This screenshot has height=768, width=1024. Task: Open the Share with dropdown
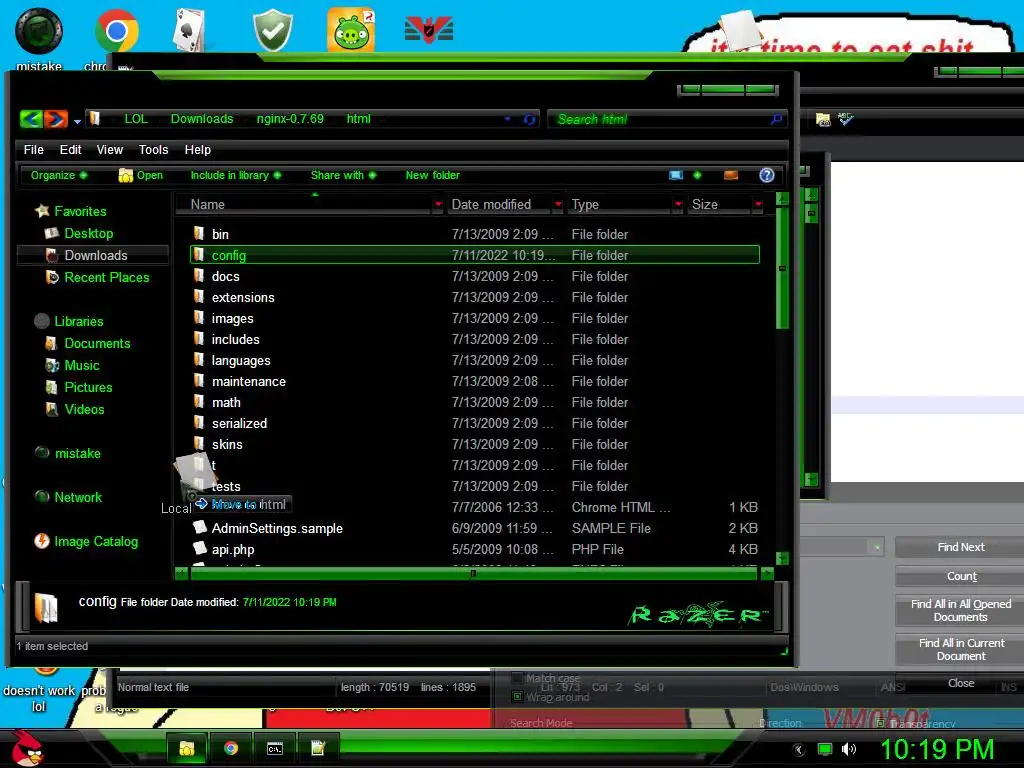(344, 175)
